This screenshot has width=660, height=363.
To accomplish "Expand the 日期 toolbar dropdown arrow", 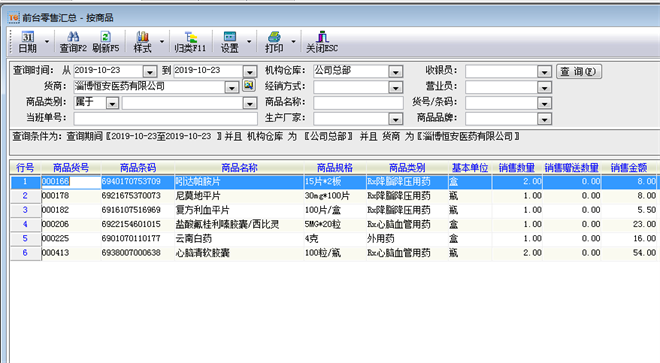I will coord(47,42).
